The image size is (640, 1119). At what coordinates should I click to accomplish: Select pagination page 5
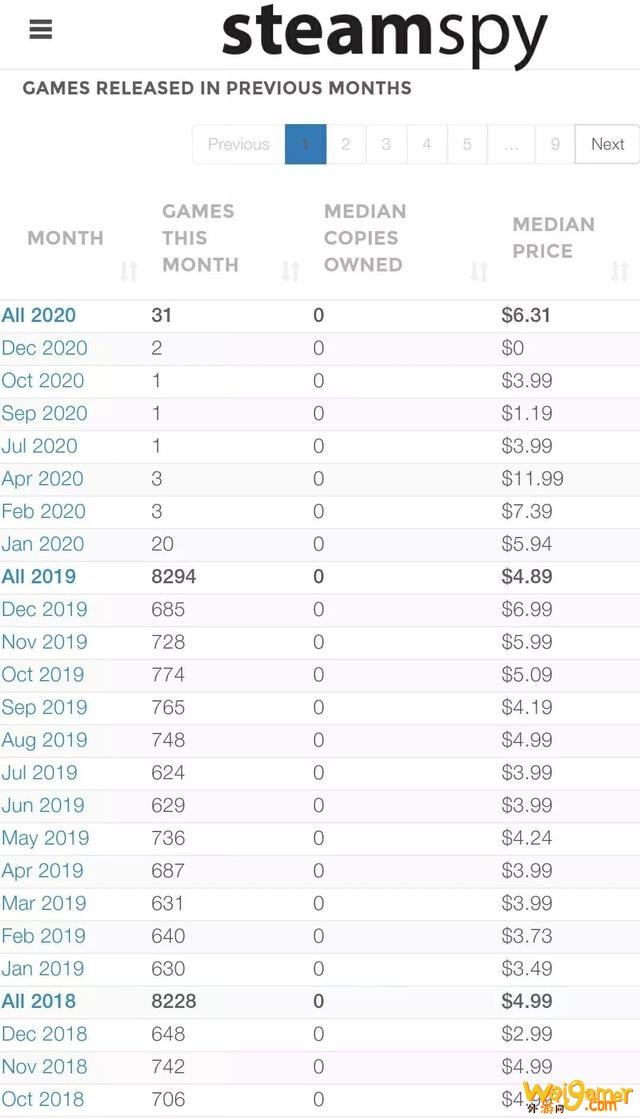tap(467, 144)
